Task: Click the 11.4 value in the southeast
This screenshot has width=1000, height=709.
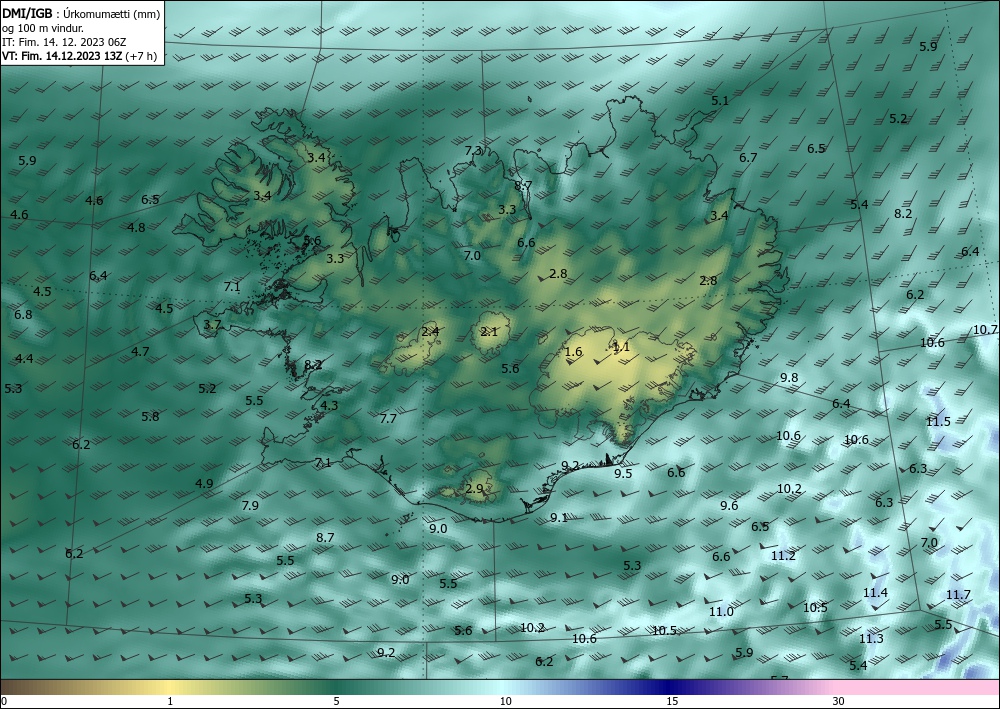Action: pos(875,592)
